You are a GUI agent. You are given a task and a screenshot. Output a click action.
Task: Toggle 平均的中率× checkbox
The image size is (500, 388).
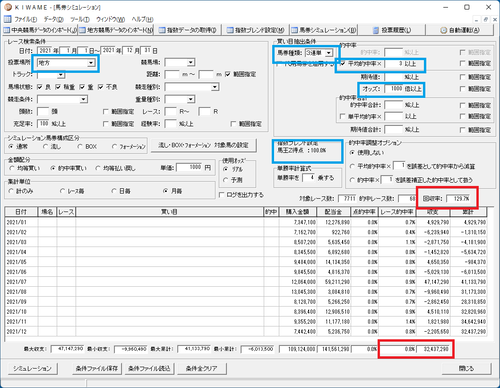tap(342, 63)
